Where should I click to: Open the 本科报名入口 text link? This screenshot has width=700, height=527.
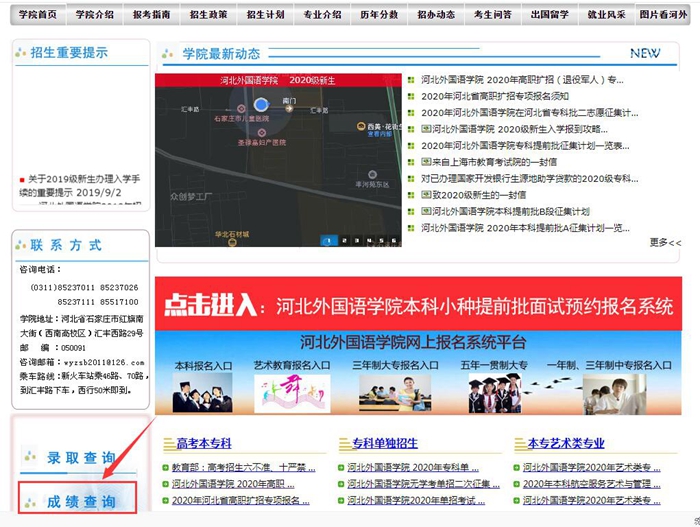(x=204, y=366)
